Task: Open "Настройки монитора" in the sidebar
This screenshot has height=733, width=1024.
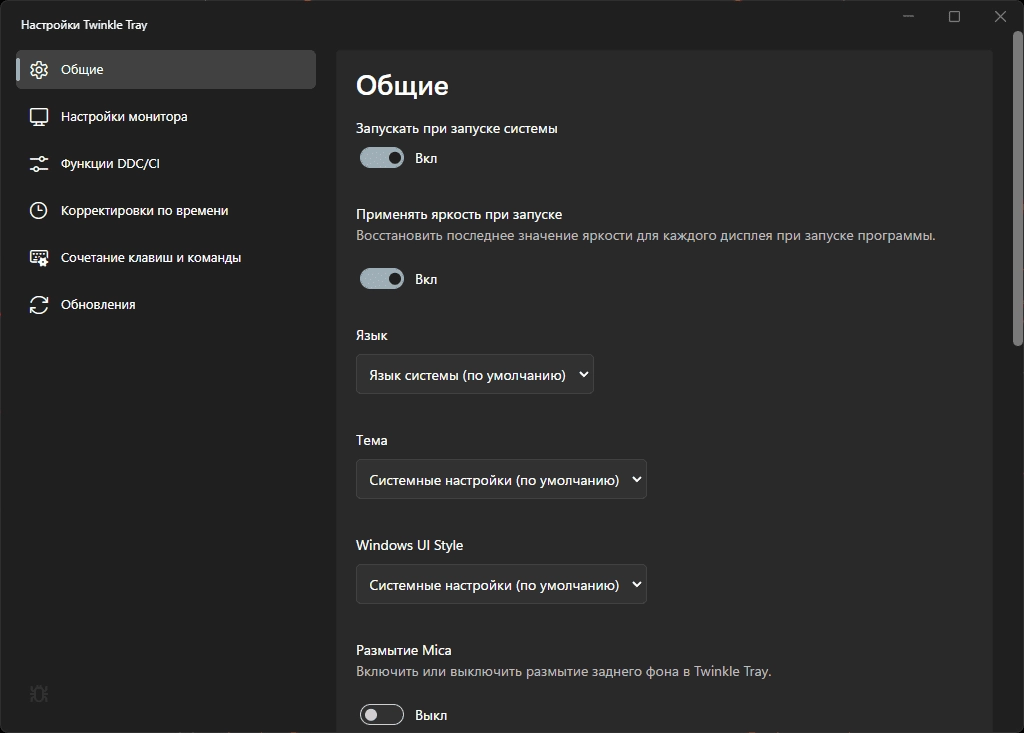Action: (166, 116)
